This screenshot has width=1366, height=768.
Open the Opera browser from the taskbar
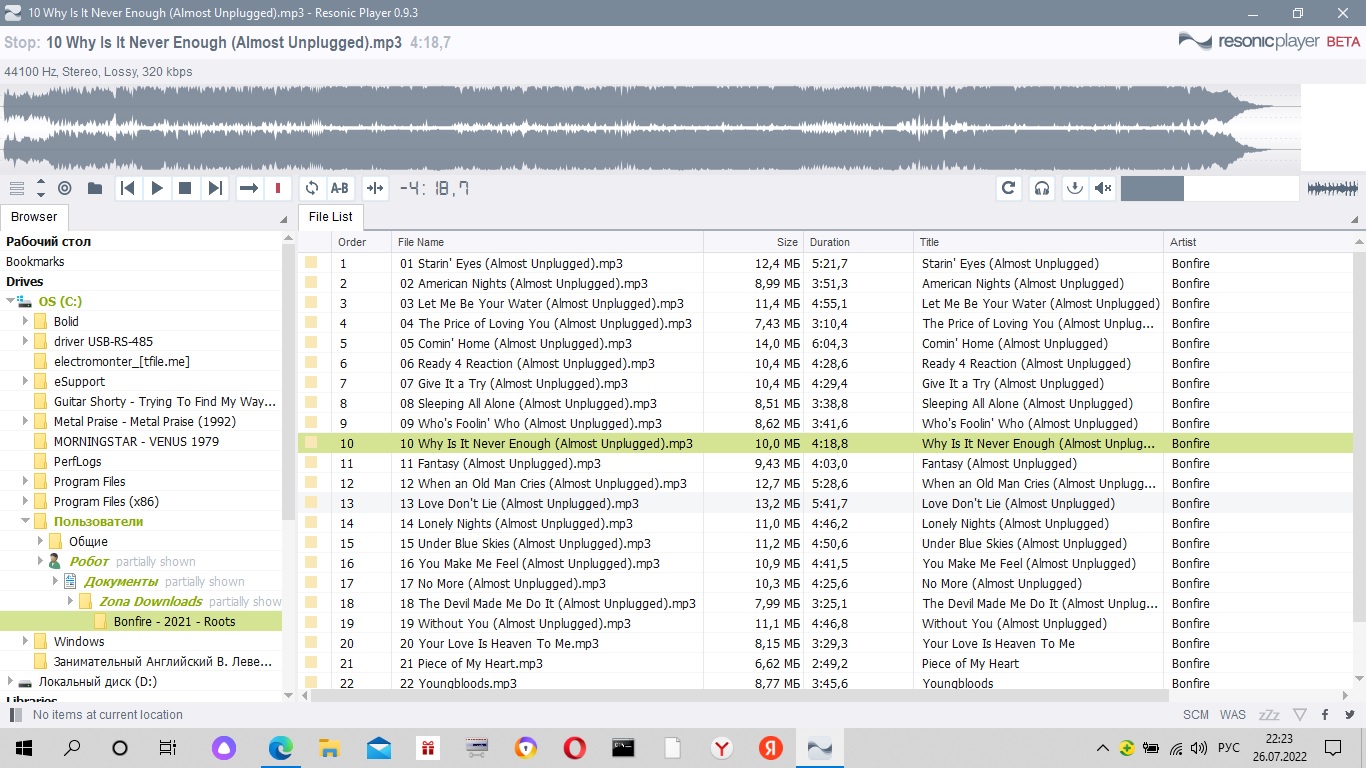pos(574,747)
